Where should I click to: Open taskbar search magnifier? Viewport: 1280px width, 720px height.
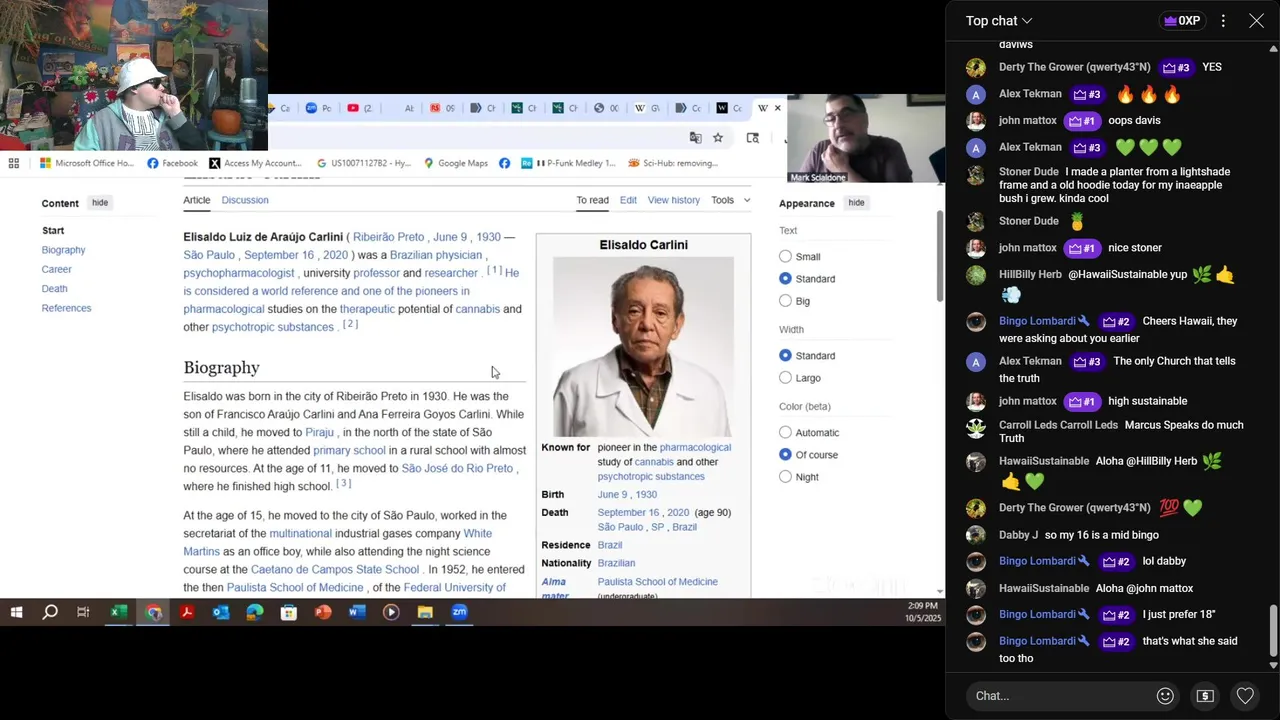point(50,612)
